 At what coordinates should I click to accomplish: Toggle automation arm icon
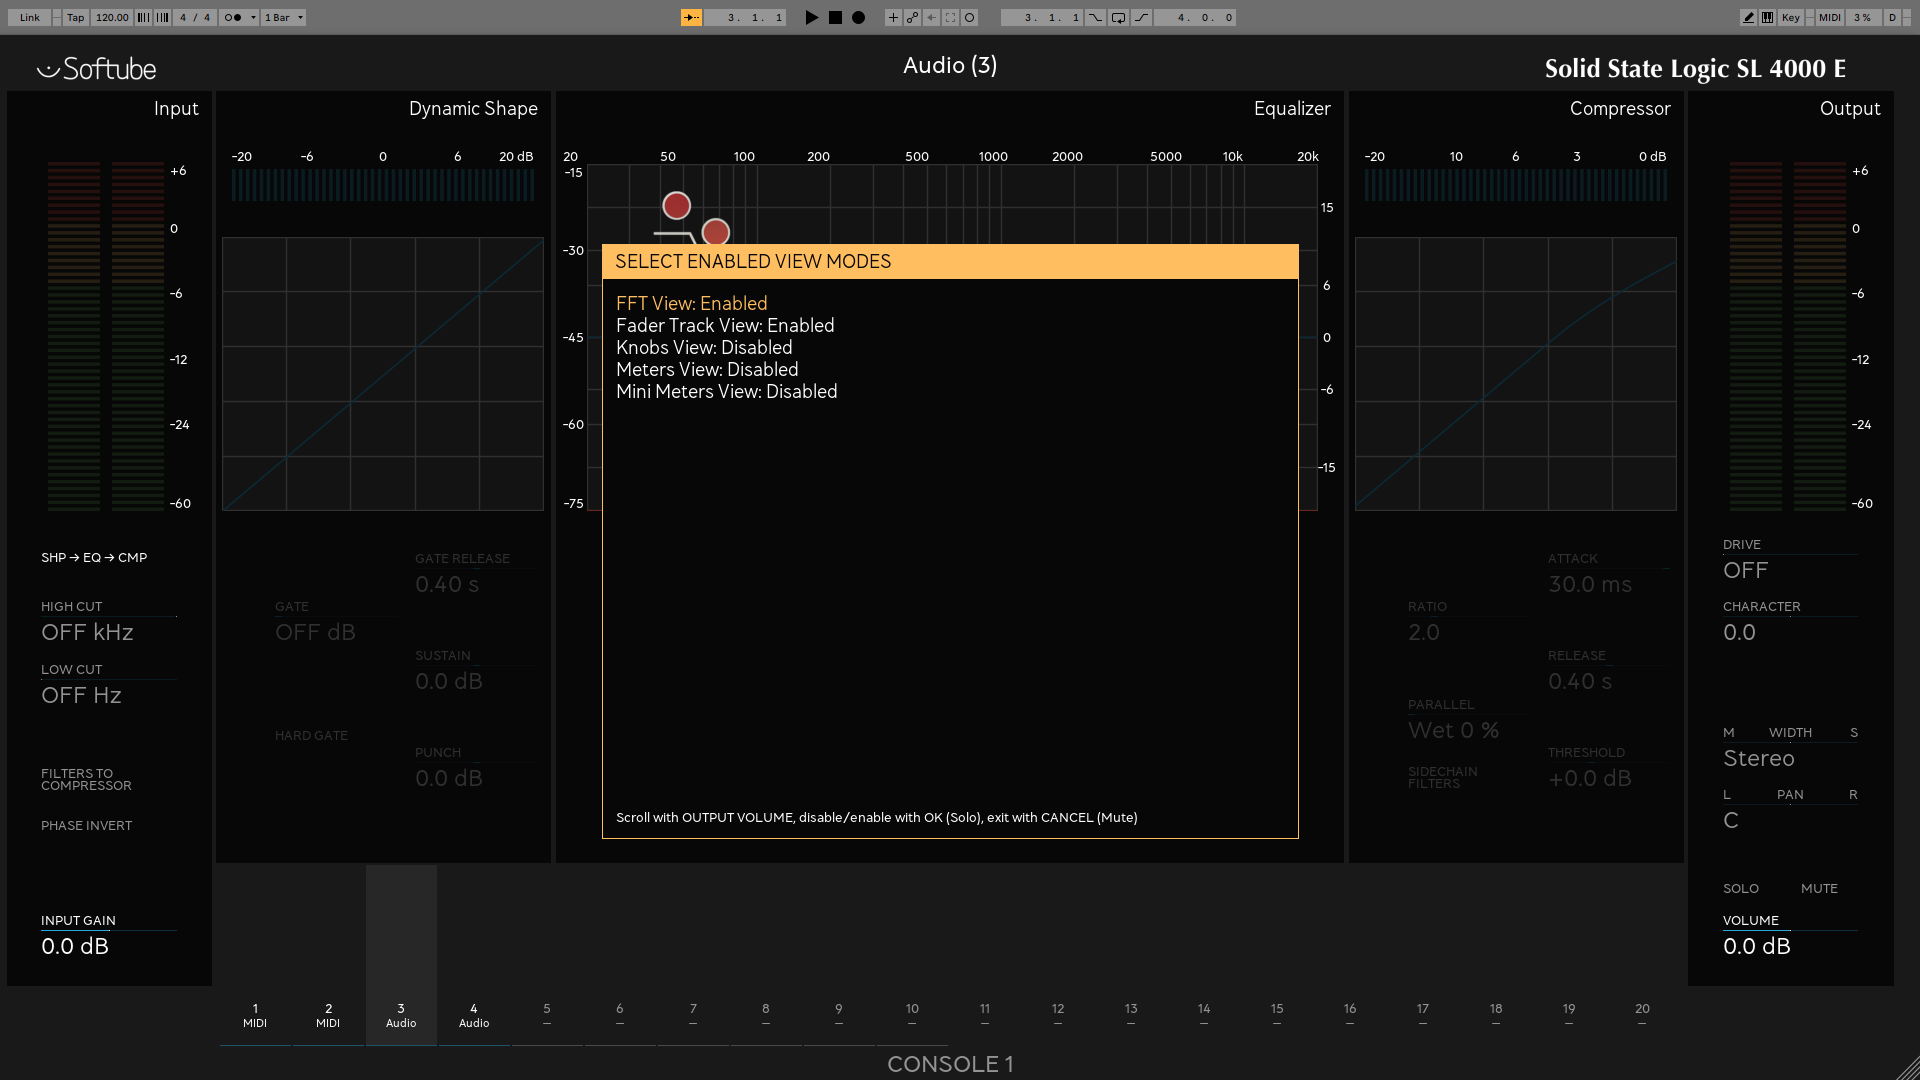click(x=912, y=17)
